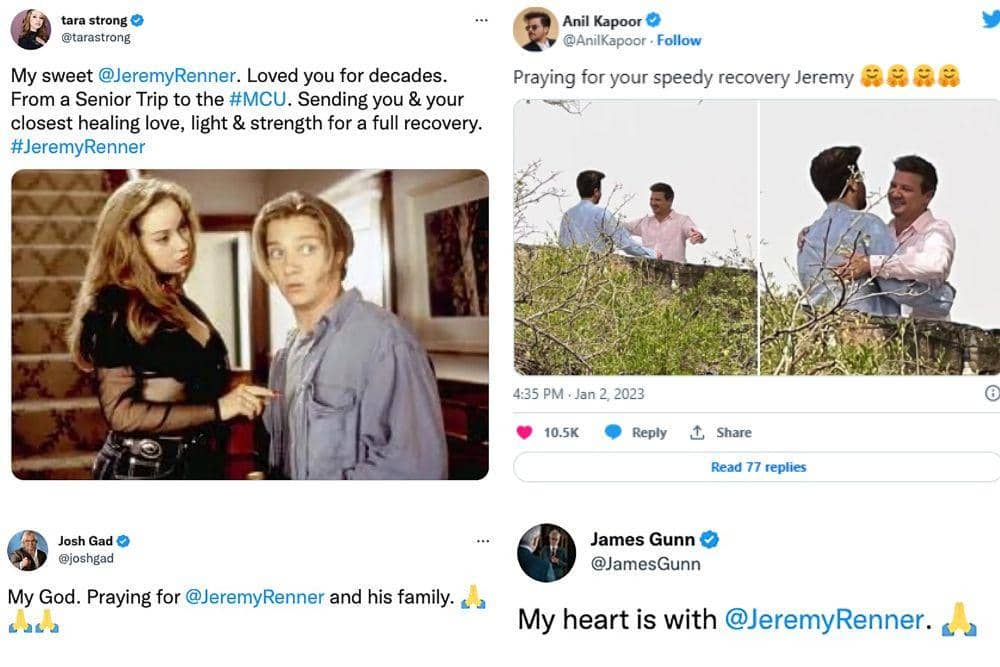Open the #JeremyRenner hashtag link
This screenshot has width=1000, height=667.
(78, 147)
